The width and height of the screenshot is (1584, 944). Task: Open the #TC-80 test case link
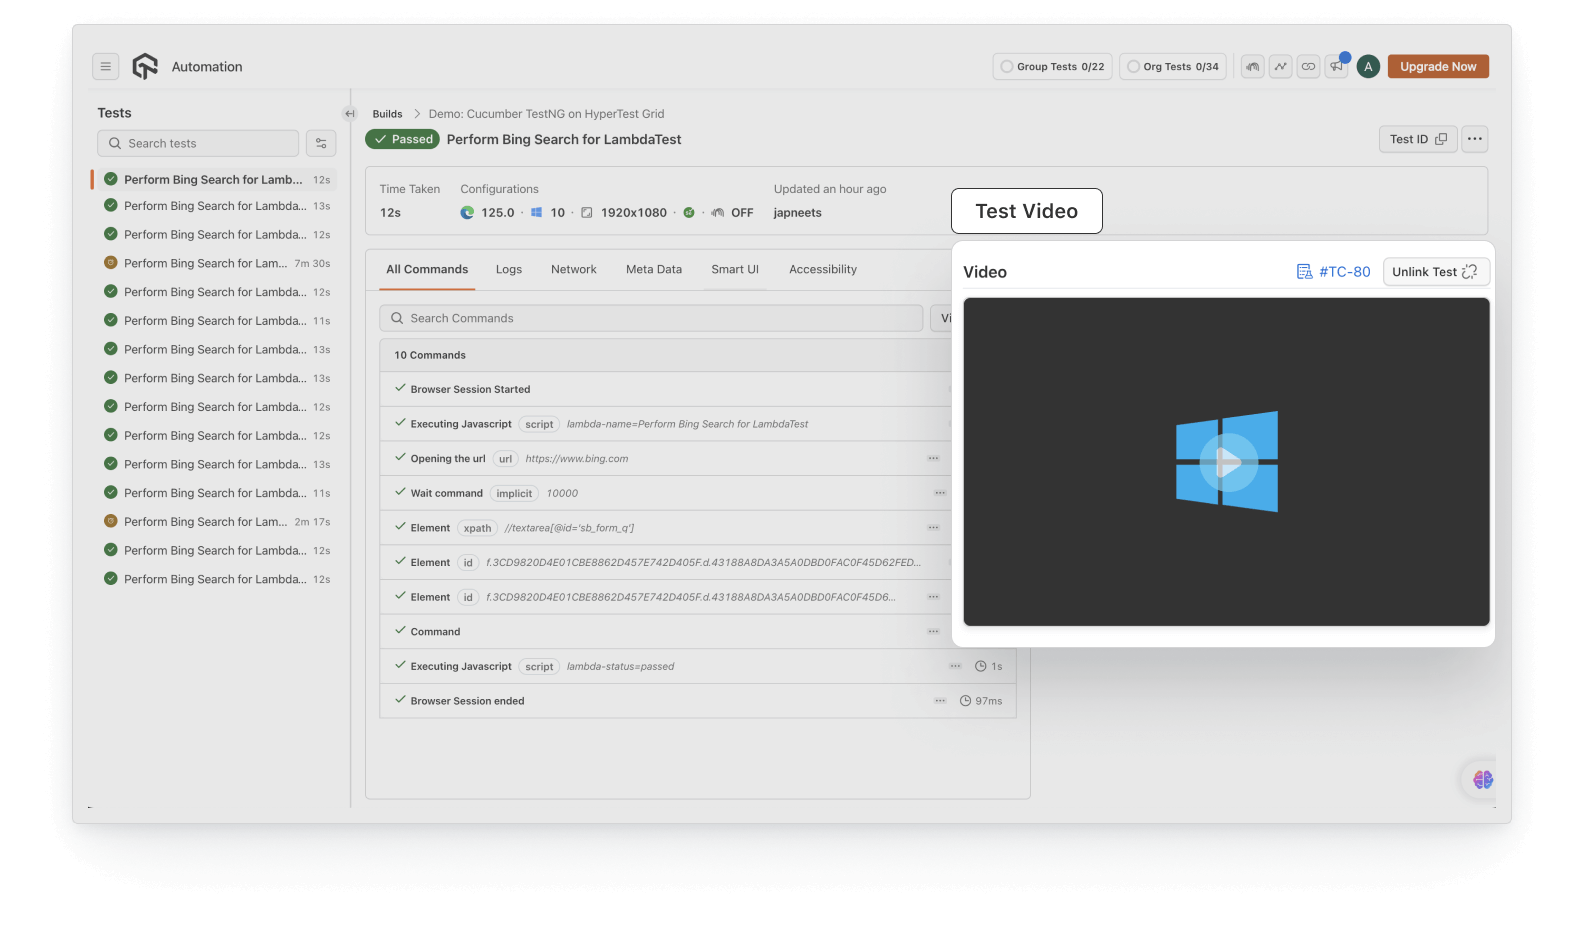(1334, 272)
